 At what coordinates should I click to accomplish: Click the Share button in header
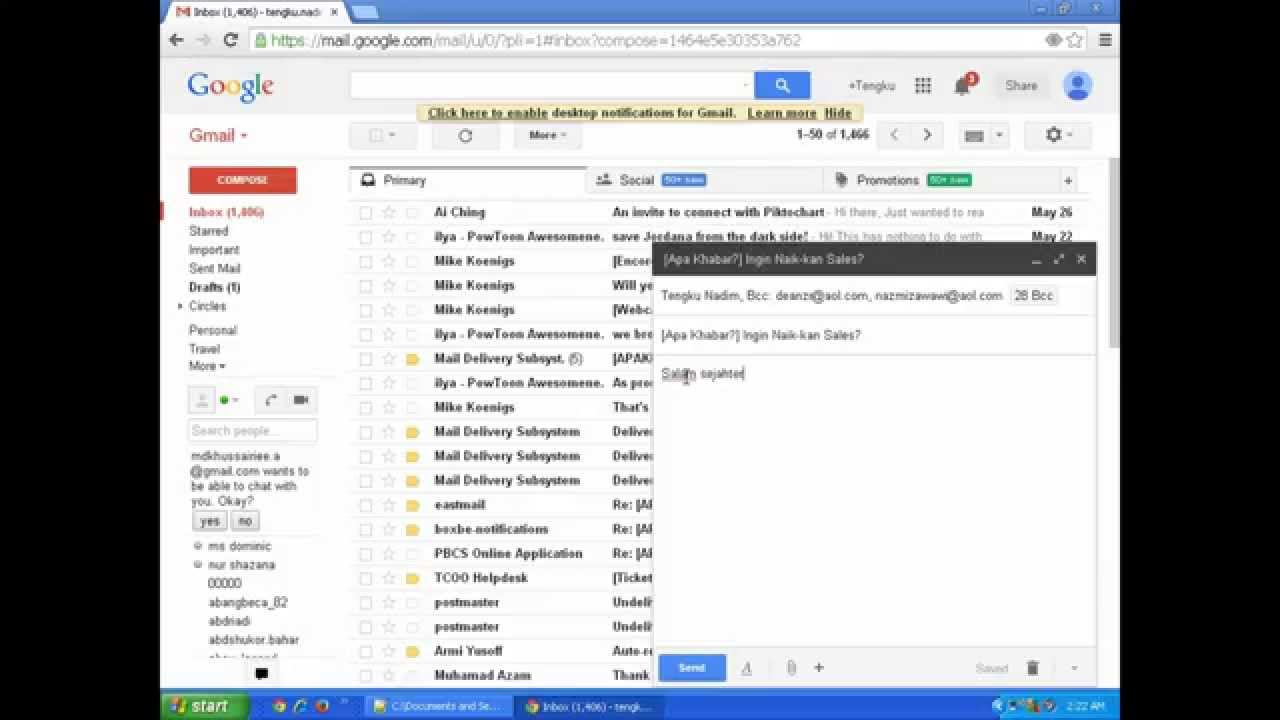click(x=1021, y=86)
